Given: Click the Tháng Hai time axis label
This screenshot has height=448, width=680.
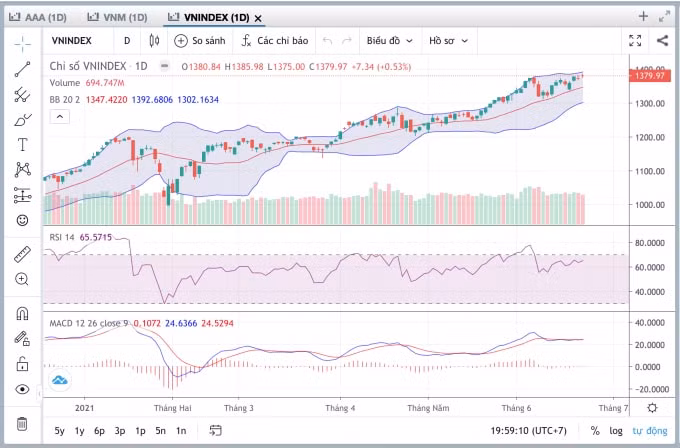Looking at the screenshot, I should click(173, 408).
